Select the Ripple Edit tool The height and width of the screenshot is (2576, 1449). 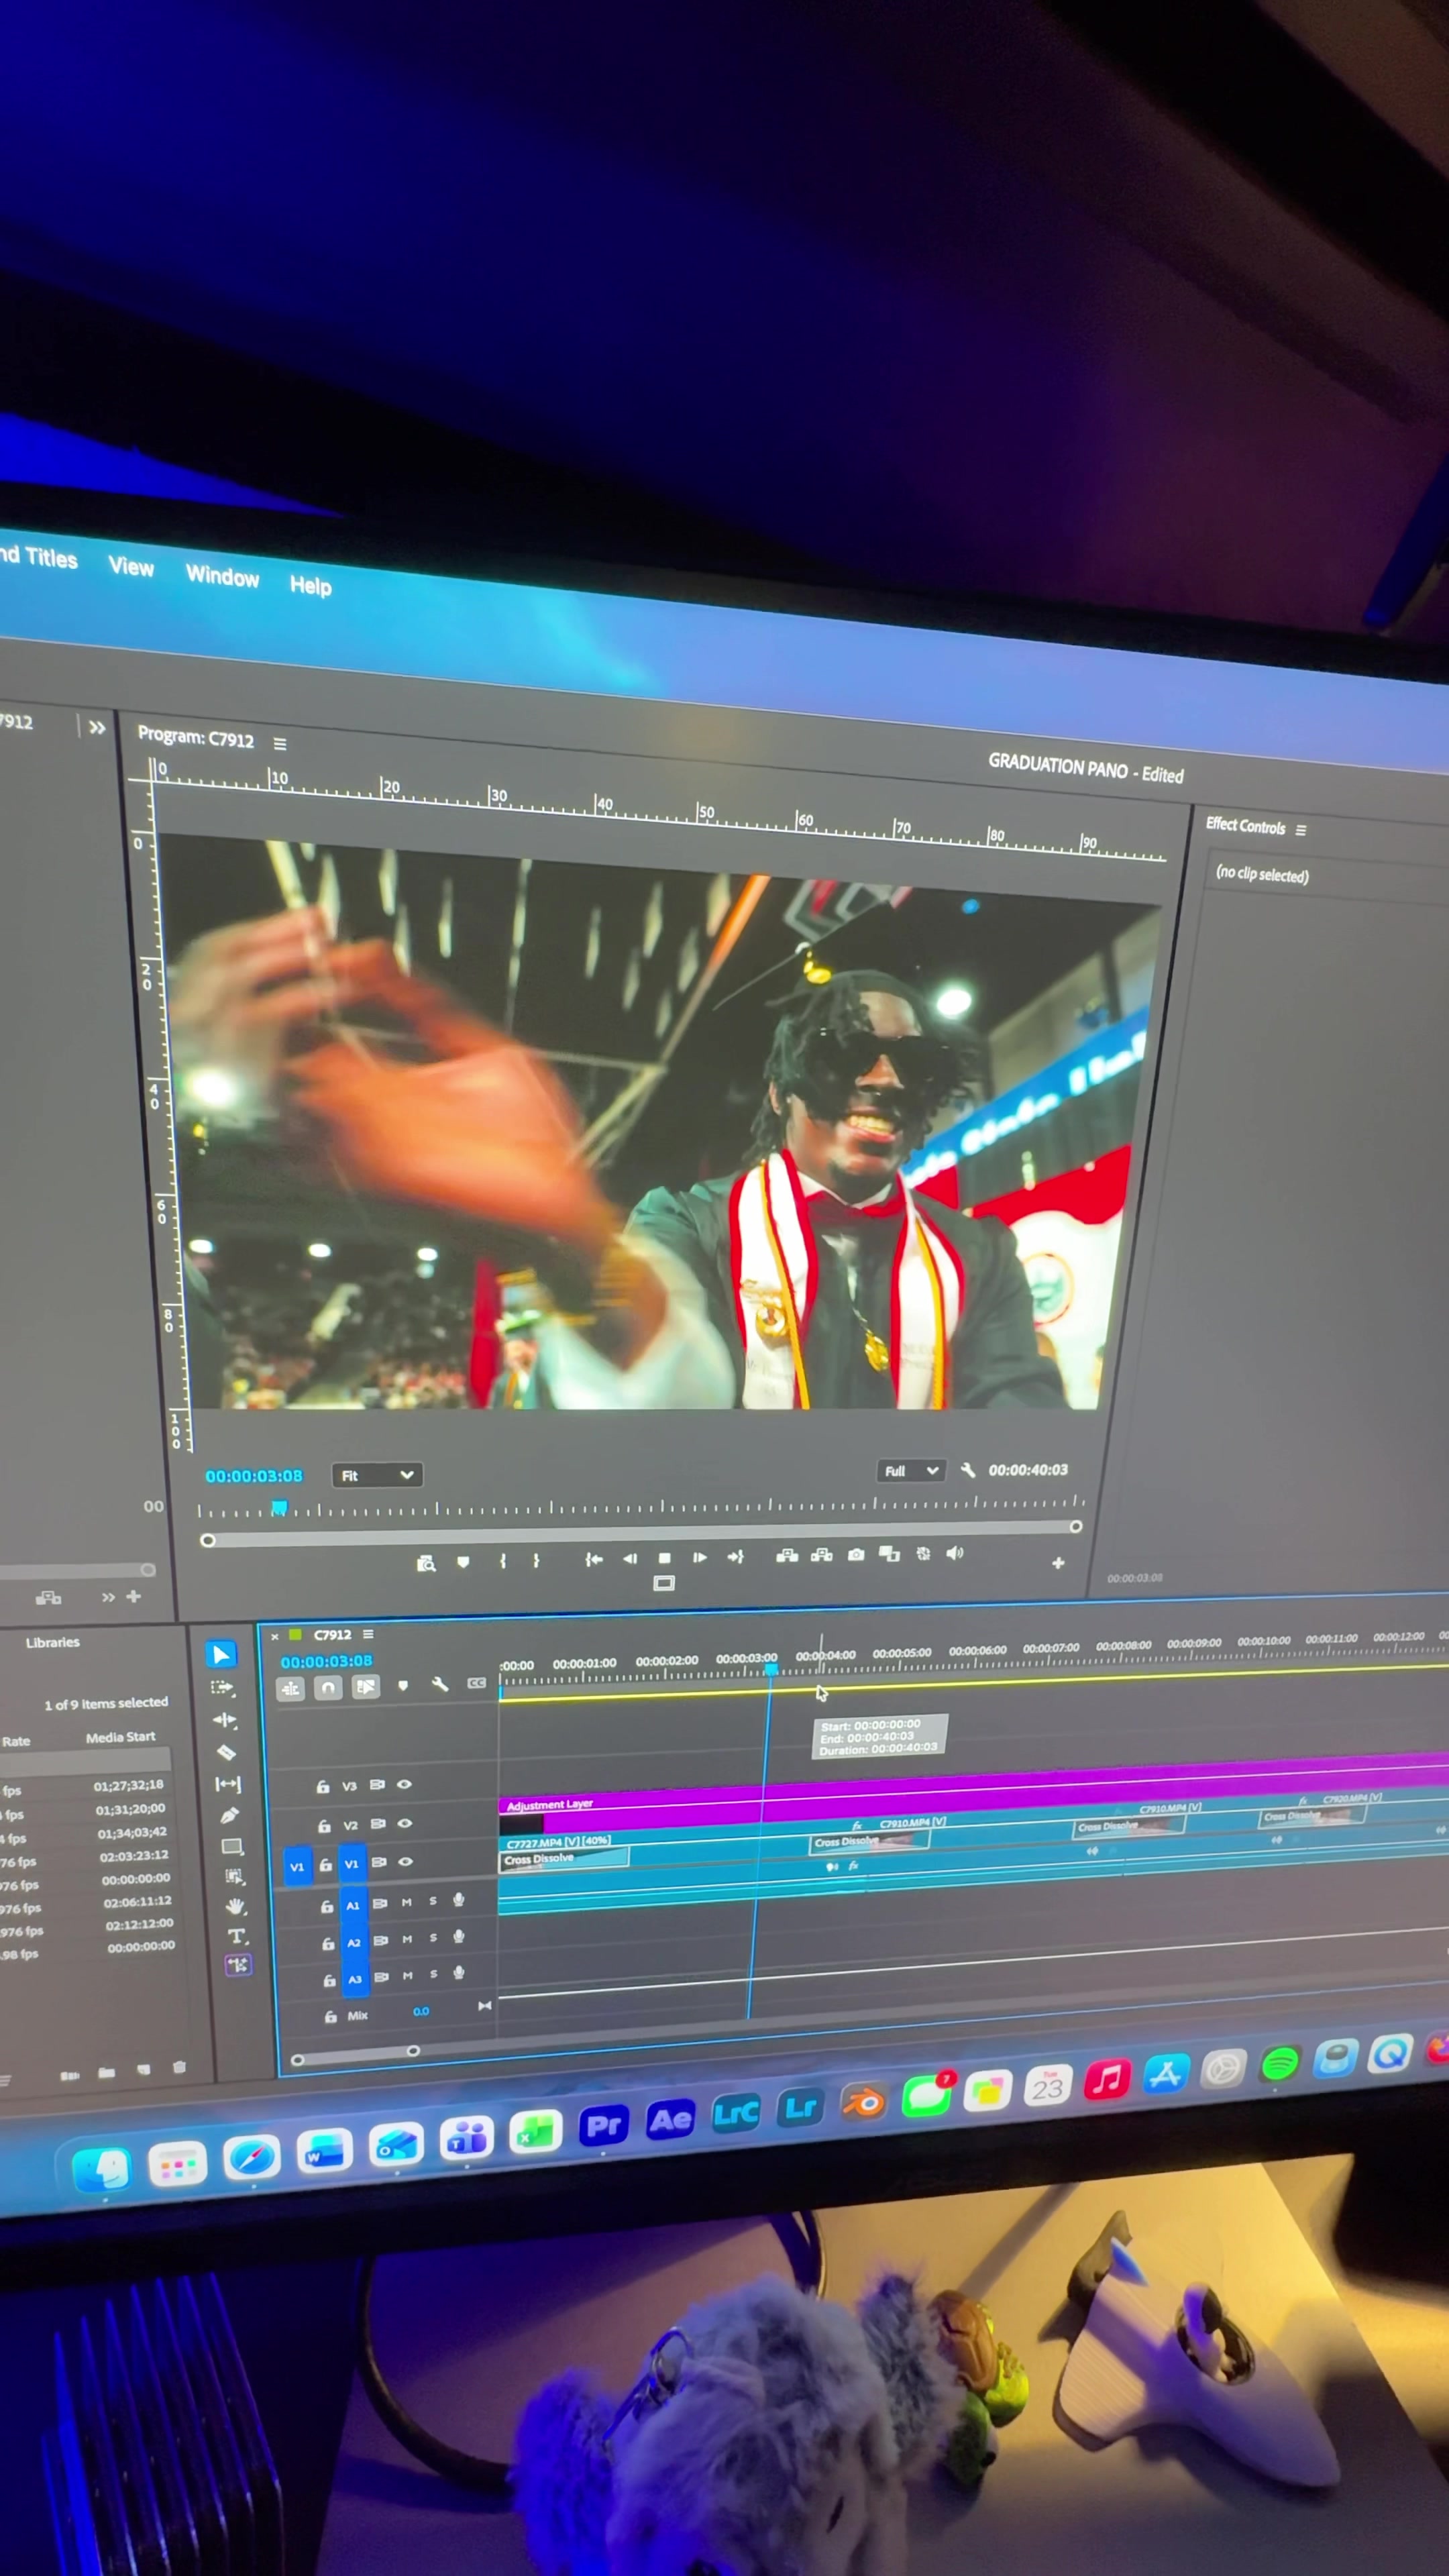coord(225,1720)
